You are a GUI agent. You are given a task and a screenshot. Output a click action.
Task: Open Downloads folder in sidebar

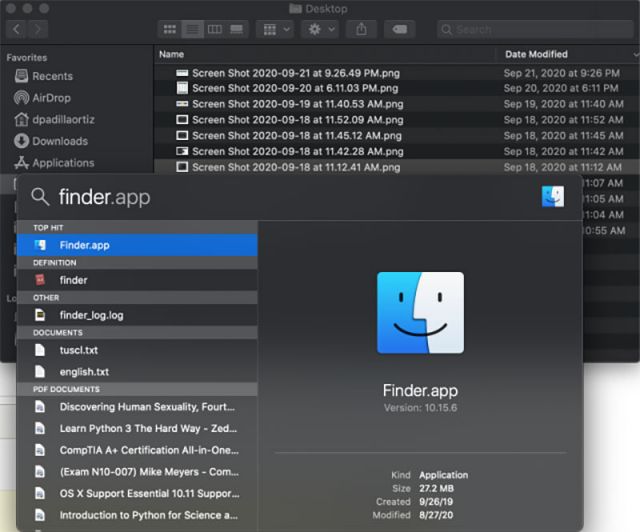click(59, 141)
